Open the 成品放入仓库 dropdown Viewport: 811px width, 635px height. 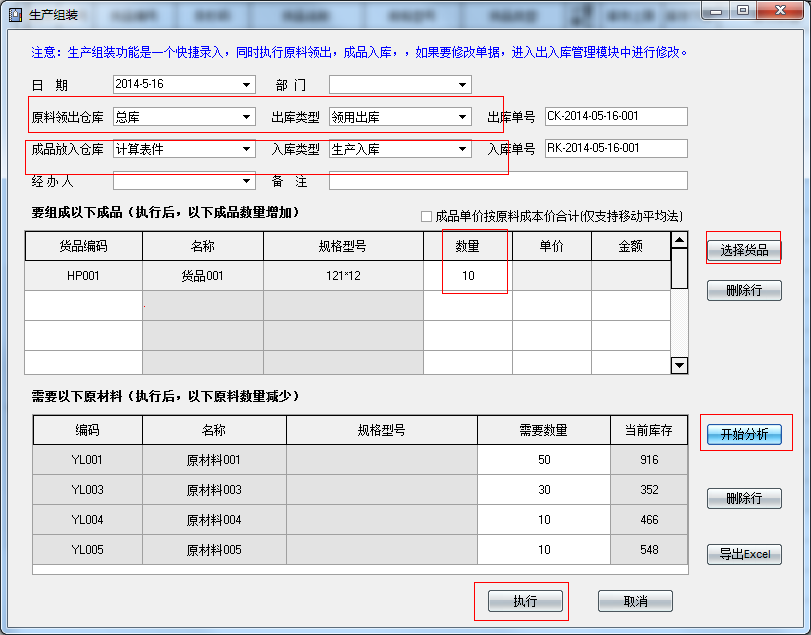point(247,149)
